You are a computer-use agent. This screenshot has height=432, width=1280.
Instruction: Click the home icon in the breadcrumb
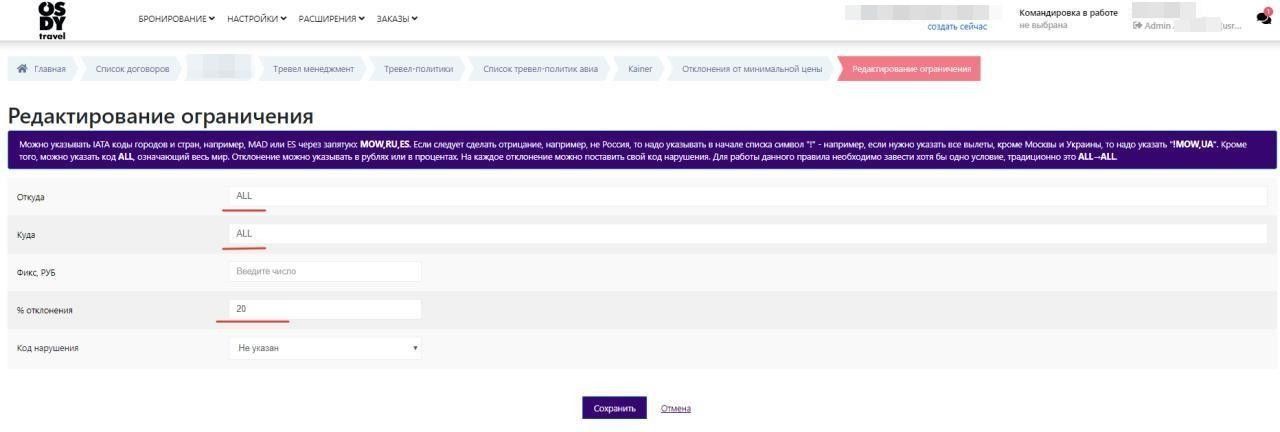[x=22, y=69]
